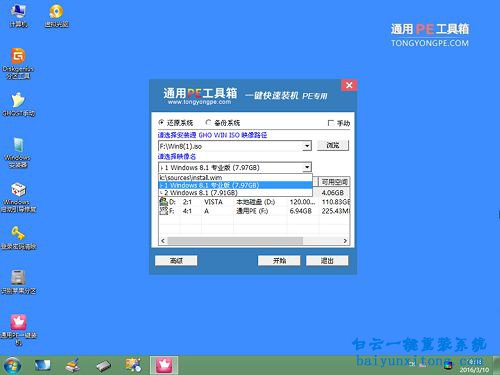Click the yellow picture icon on the taskbar
Image resolution: width=500 pixels, height=375 pixels.
point(133,365)
